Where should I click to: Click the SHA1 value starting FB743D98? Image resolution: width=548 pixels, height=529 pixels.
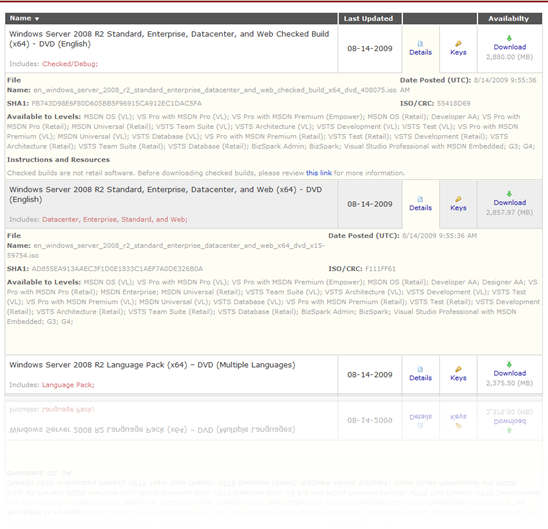[x=117, y=103]
